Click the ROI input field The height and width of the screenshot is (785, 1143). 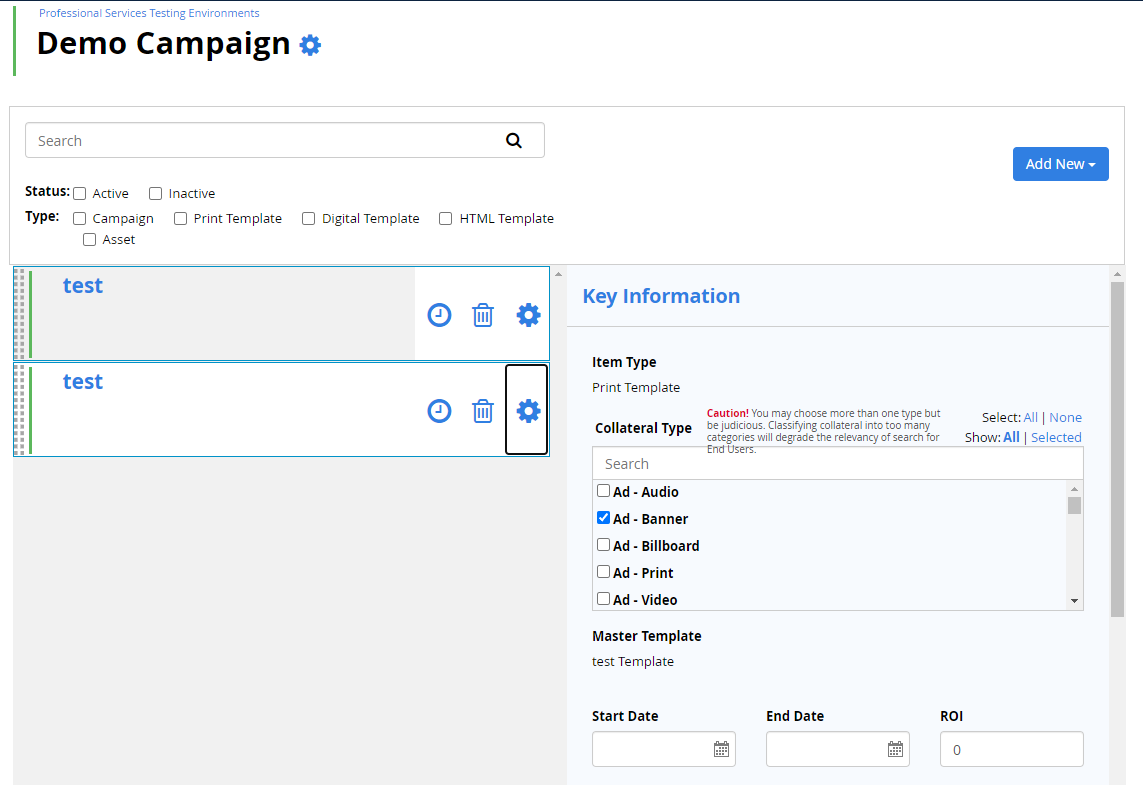click(x=1012, y=749)
